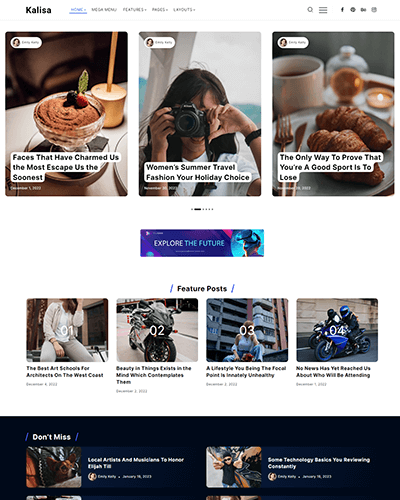Expand the Home dropdown menu
The image size is (400, 500).
(x=78, y=10)
